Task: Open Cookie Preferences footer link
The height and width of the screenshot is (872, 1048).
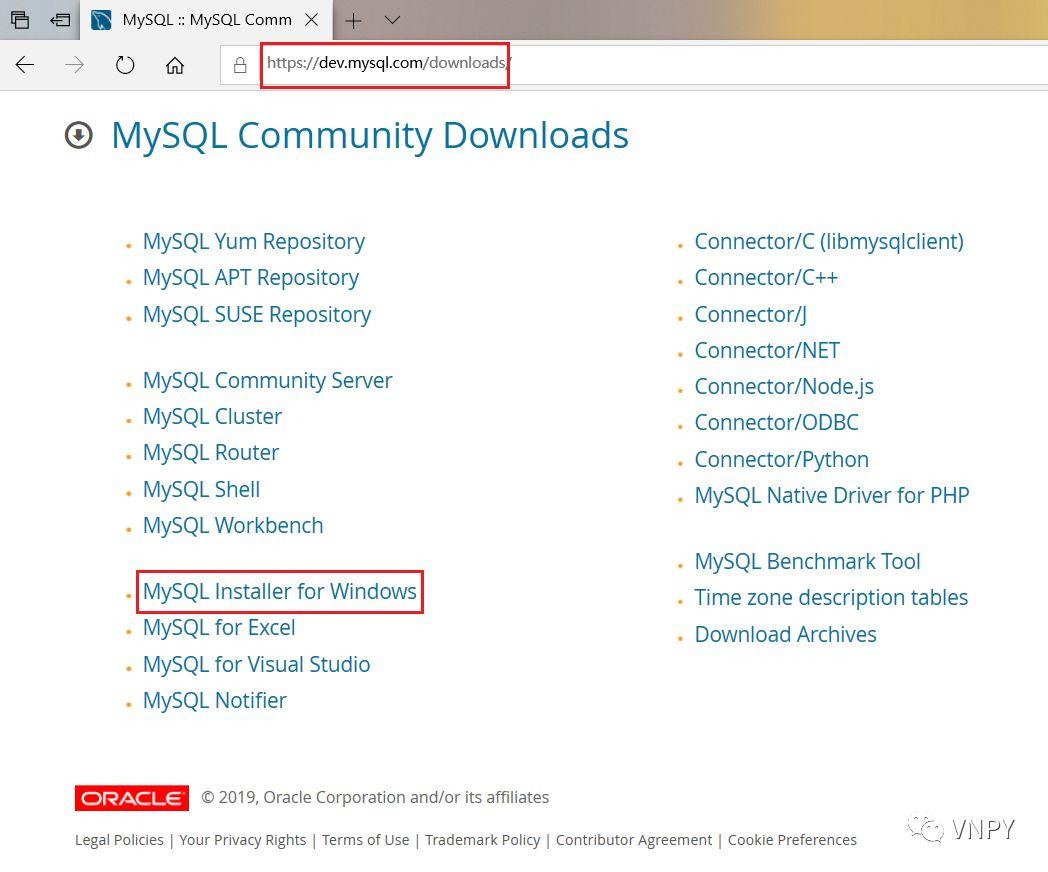Action: pos(792,840)
